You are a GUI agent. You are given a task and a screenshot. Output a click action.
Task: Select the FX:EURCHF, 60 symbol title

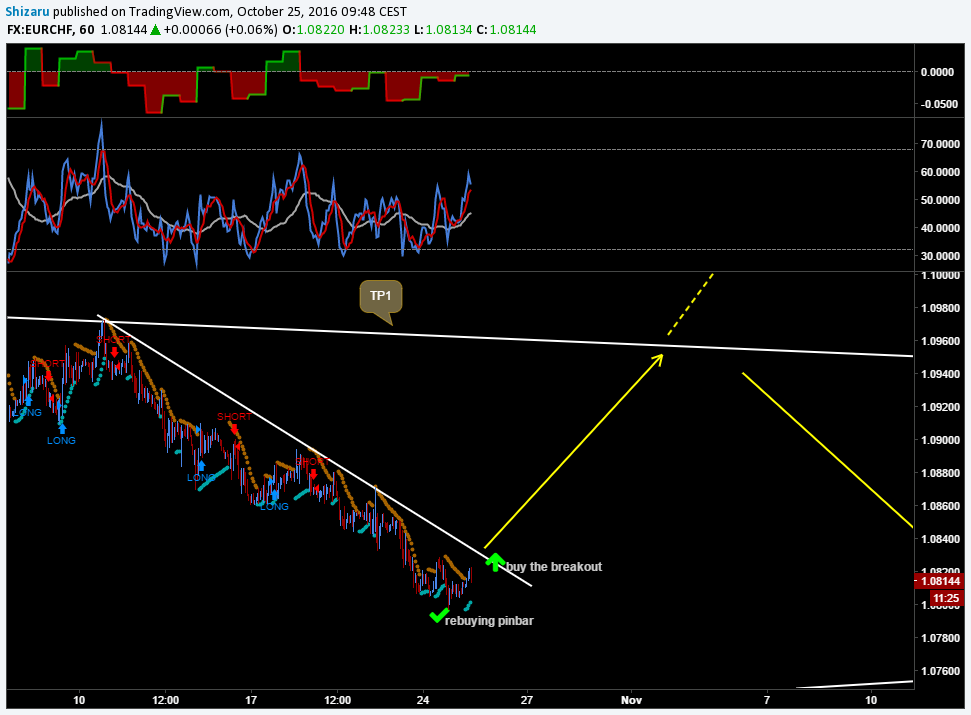[51, 29]
